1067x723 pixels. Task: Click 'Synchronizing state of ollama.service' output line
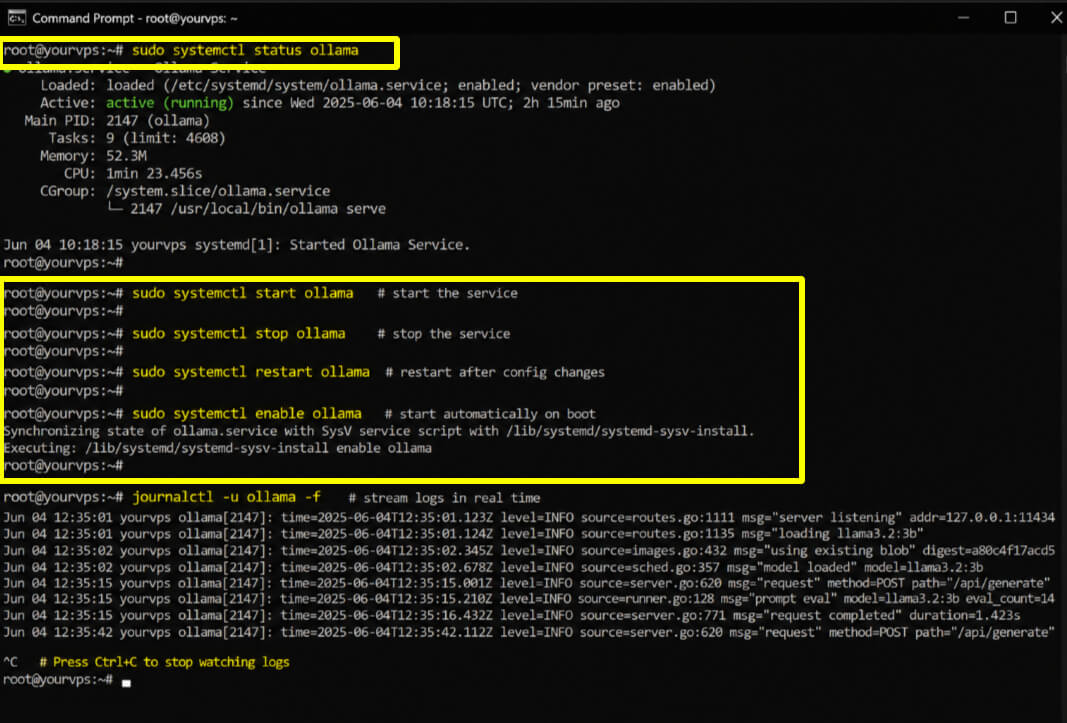[x=379, y=431]
